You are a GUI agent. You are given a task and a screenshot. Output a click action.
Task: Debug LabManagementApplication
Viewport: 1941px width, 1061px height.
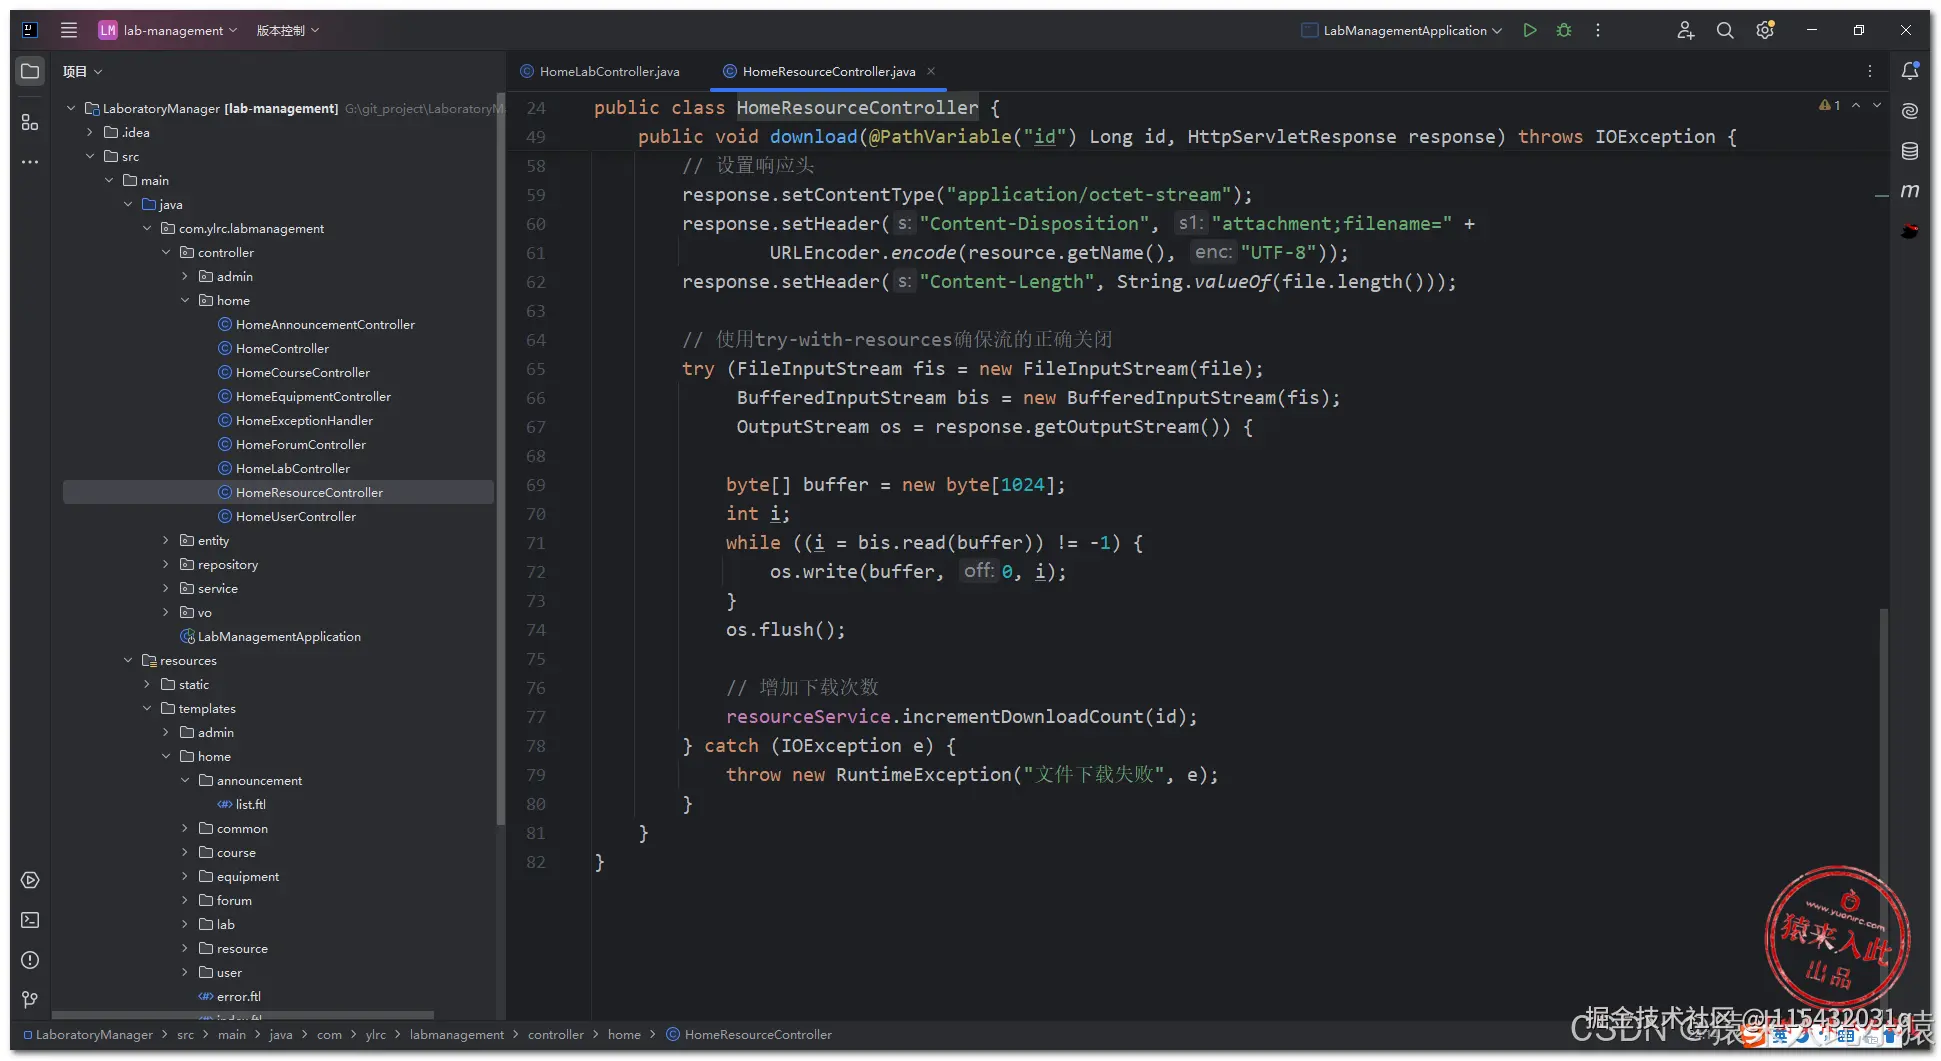[1564, 30]
